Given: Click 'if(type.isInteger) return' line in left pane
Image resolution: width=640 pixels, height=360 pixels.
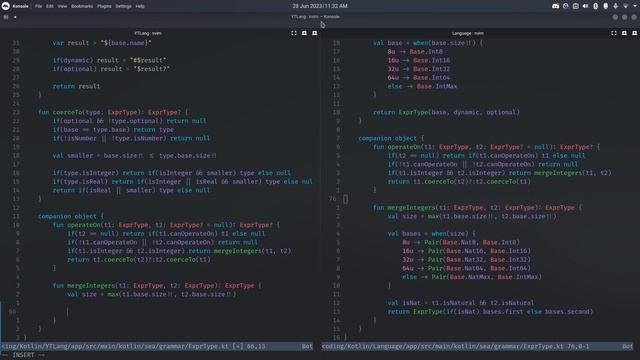Looking at the screenshot, I should click(171, 173).
